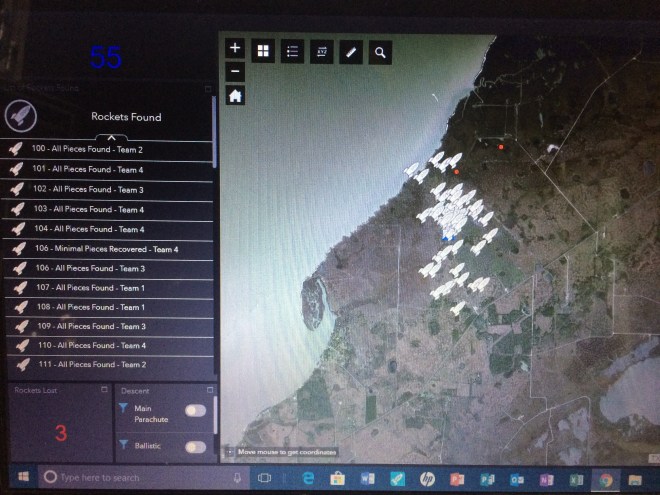Open the basemap gallery grid icon
Viewport: 660px width, 495px height.
264,52
